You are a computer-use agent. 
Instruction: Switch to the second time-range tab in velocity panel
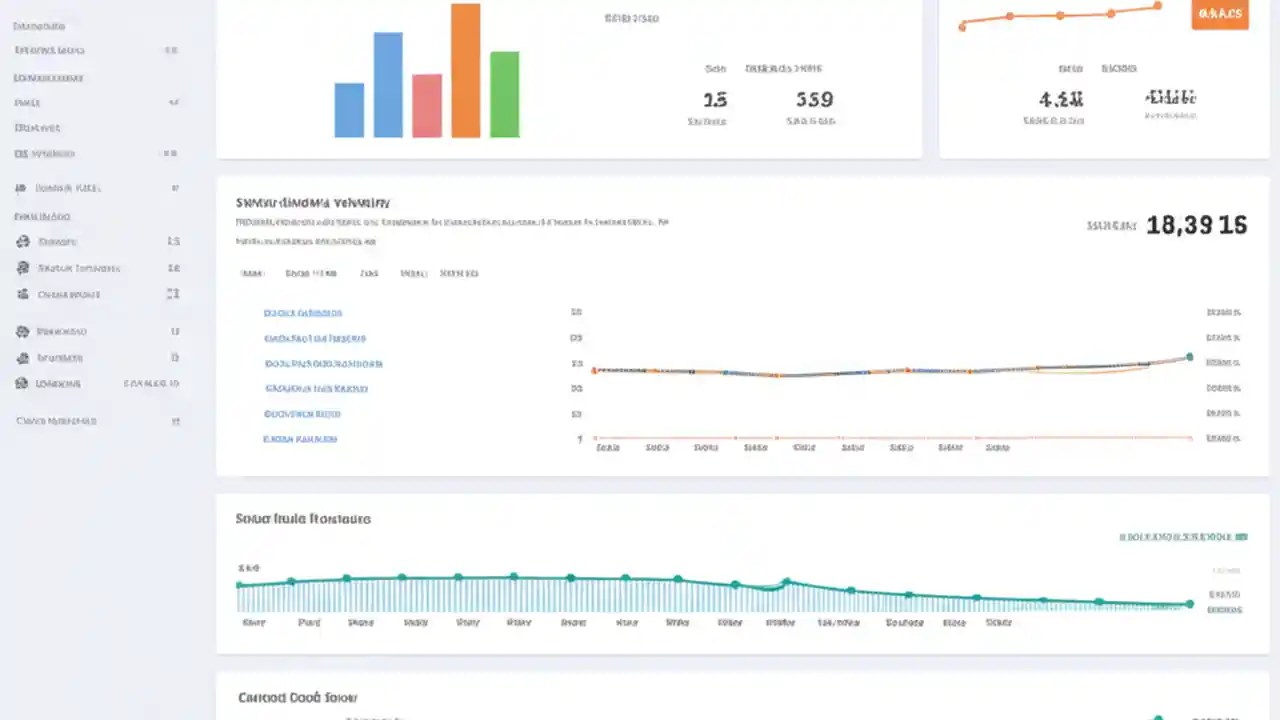(369, 273)
